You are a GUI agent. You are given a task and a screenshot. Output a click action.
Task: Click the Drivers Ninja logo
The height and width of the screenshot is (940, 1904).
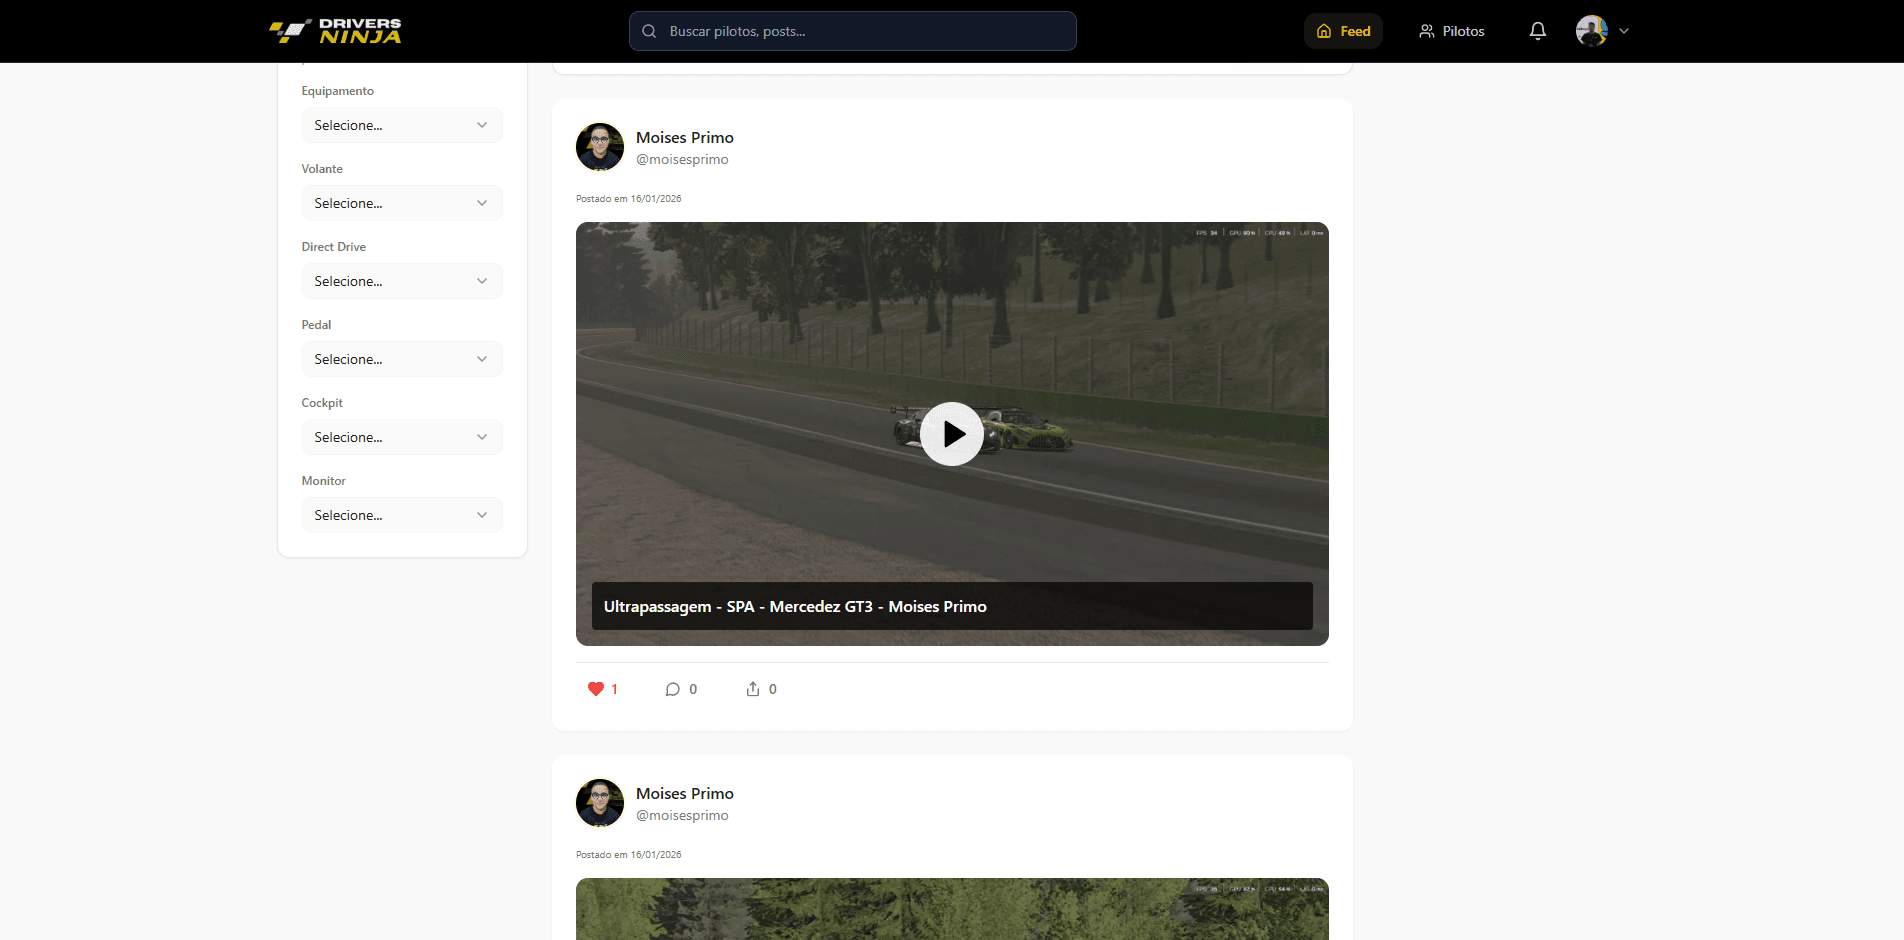tap(335, 31)
